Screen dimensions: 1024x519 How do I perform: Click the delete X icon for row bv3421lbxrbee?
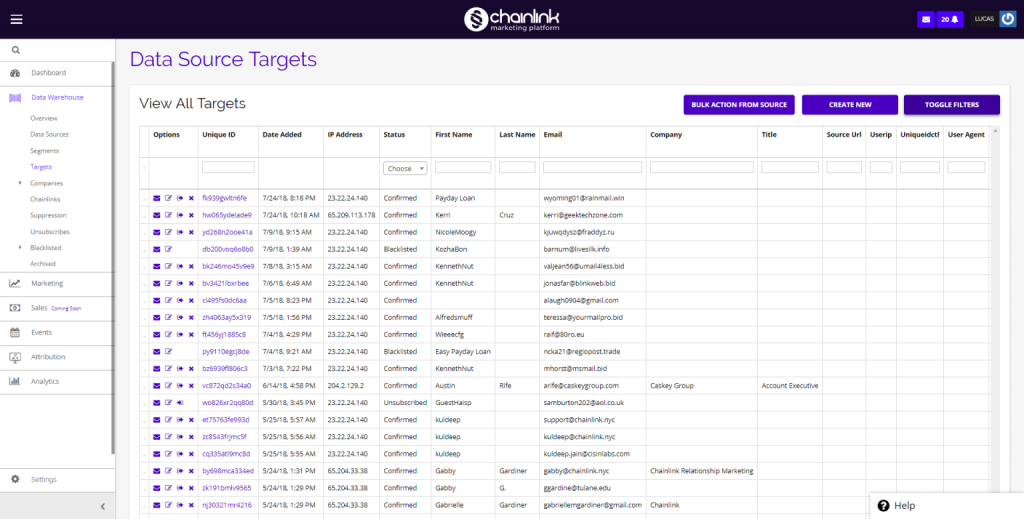click(x=191, y=283)
